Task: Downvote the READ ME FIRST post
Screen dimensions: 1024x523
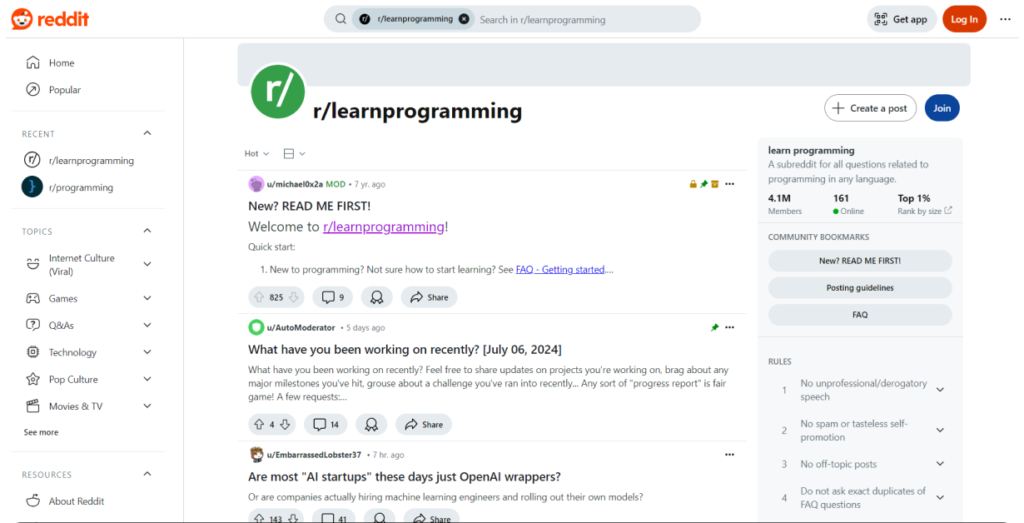Action: [x=293, y=297]
